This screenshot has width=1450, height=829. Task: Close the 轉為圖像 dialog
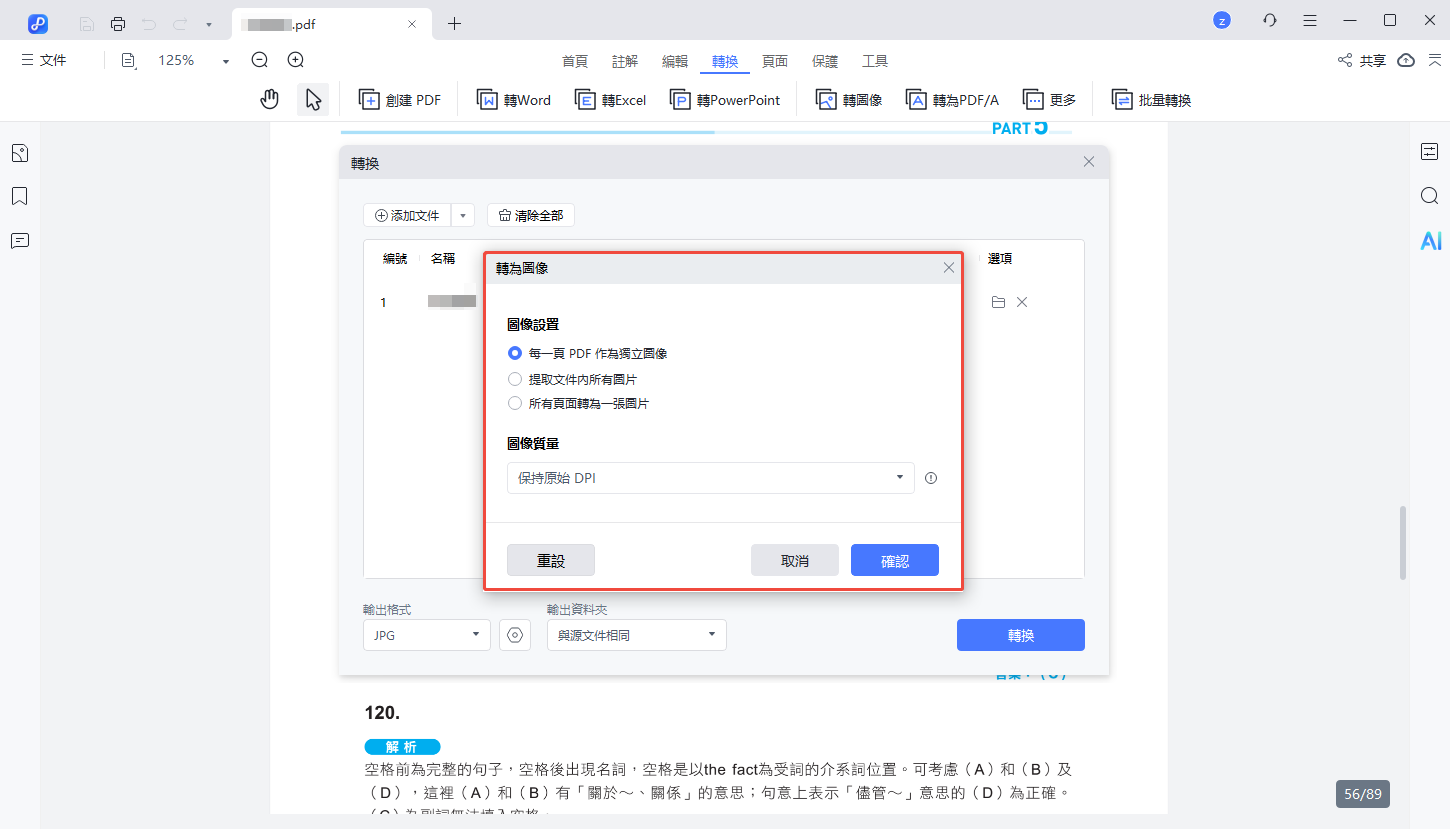(x=949, y=268)
